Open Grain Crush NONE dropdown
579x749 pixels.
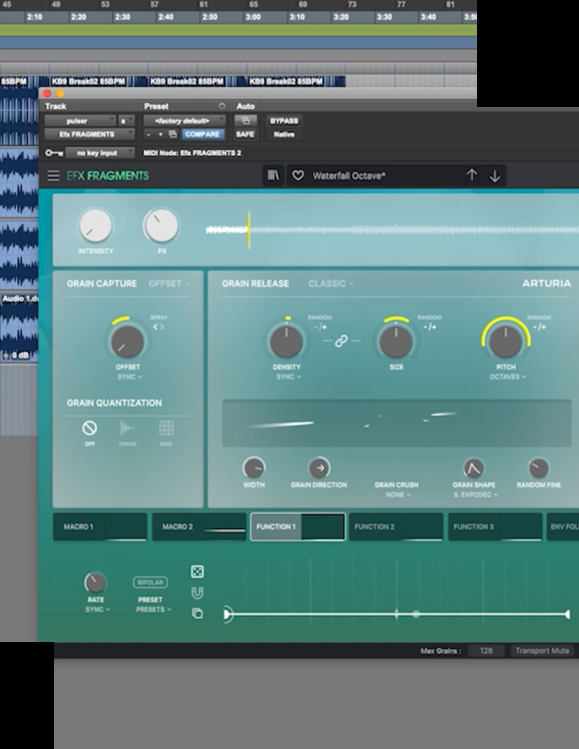[x=398, y=495]
